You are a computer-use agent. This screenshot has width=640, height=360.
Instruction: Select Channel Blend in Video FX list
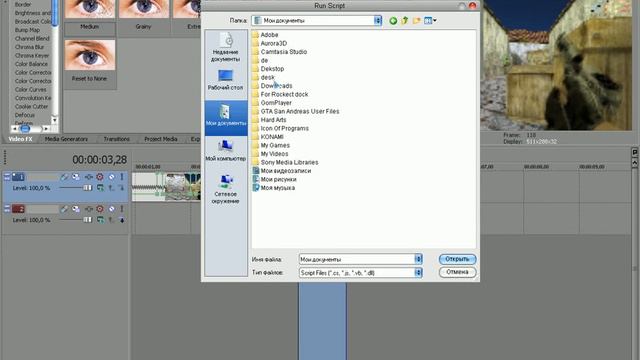pos(32,38)
